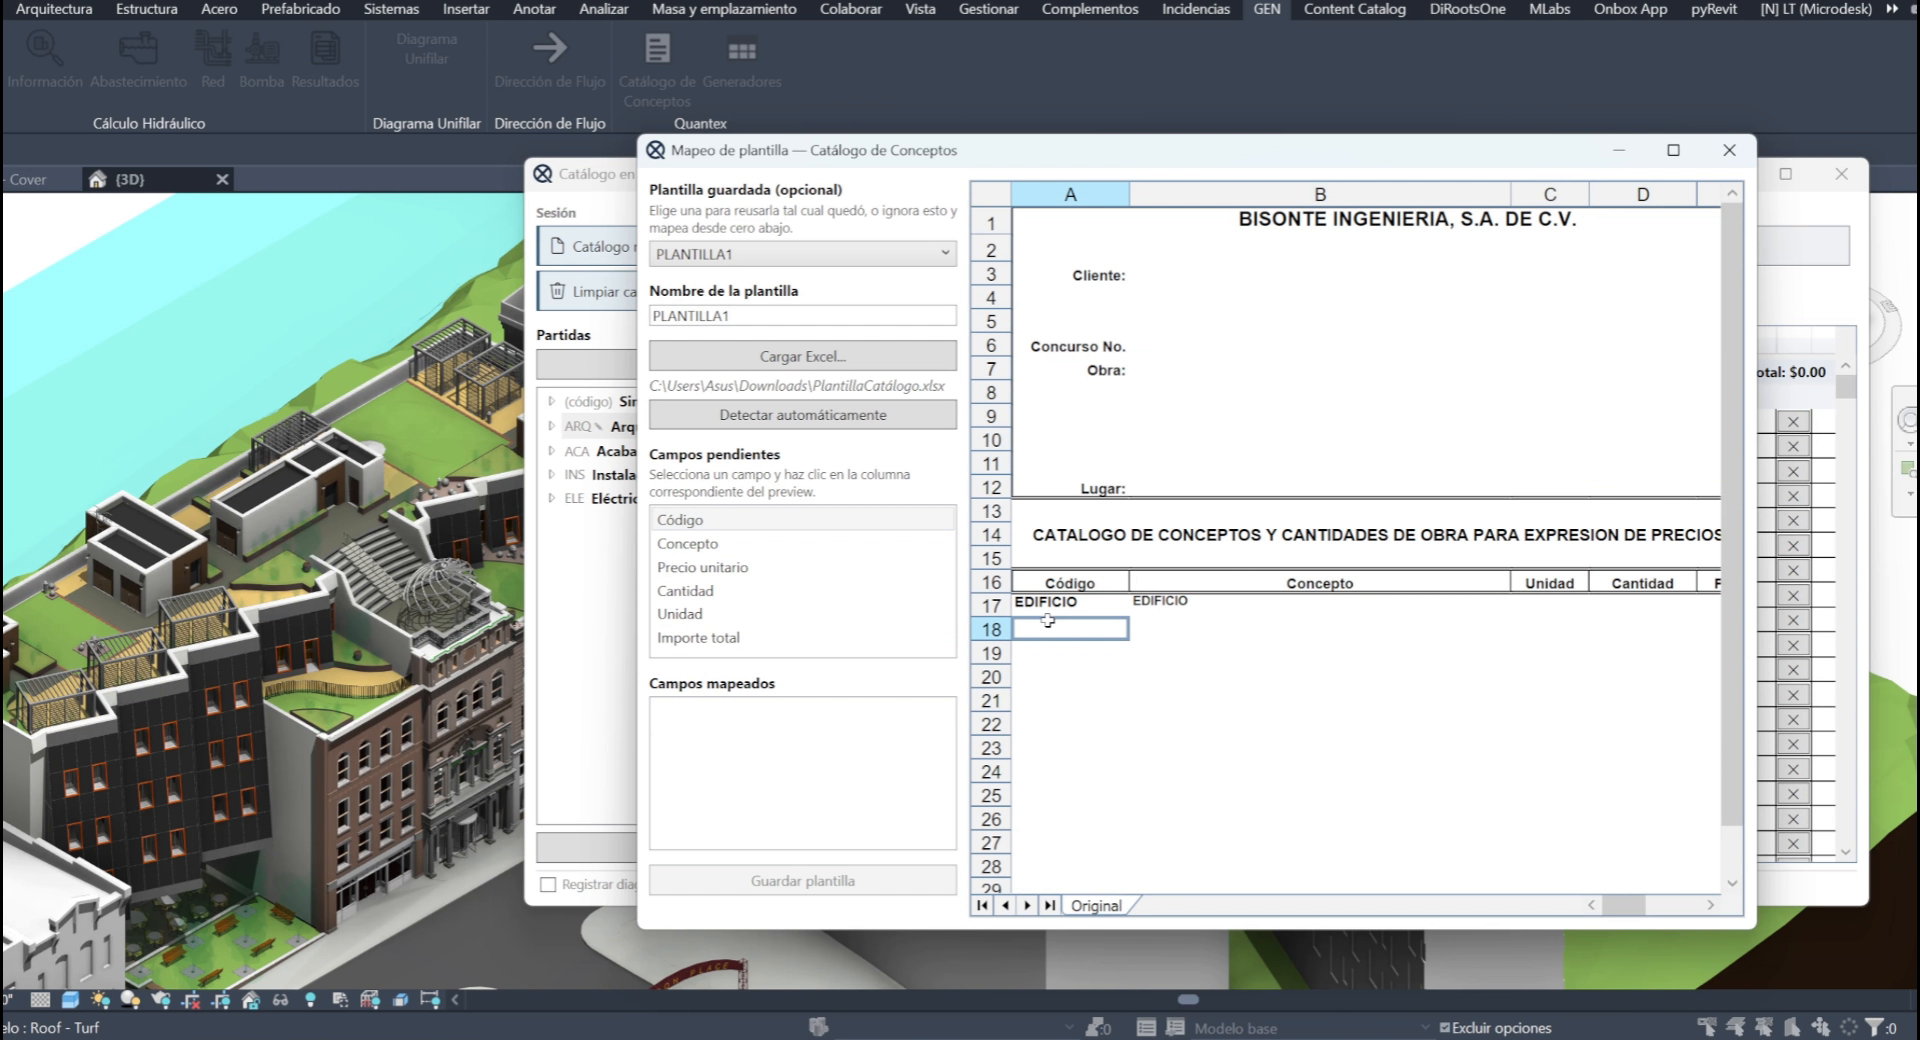Select Precio unitario in pending fields

point(702,567)
